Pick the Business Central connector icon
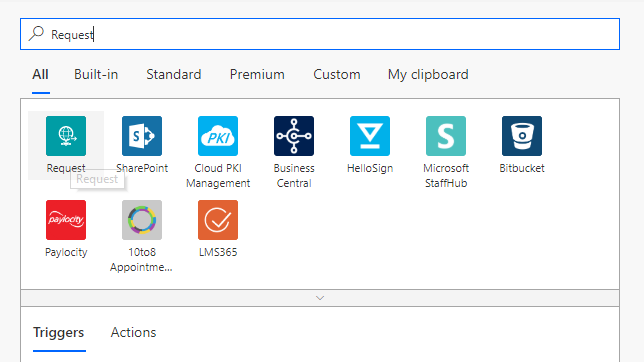 [x=294, y=136]
